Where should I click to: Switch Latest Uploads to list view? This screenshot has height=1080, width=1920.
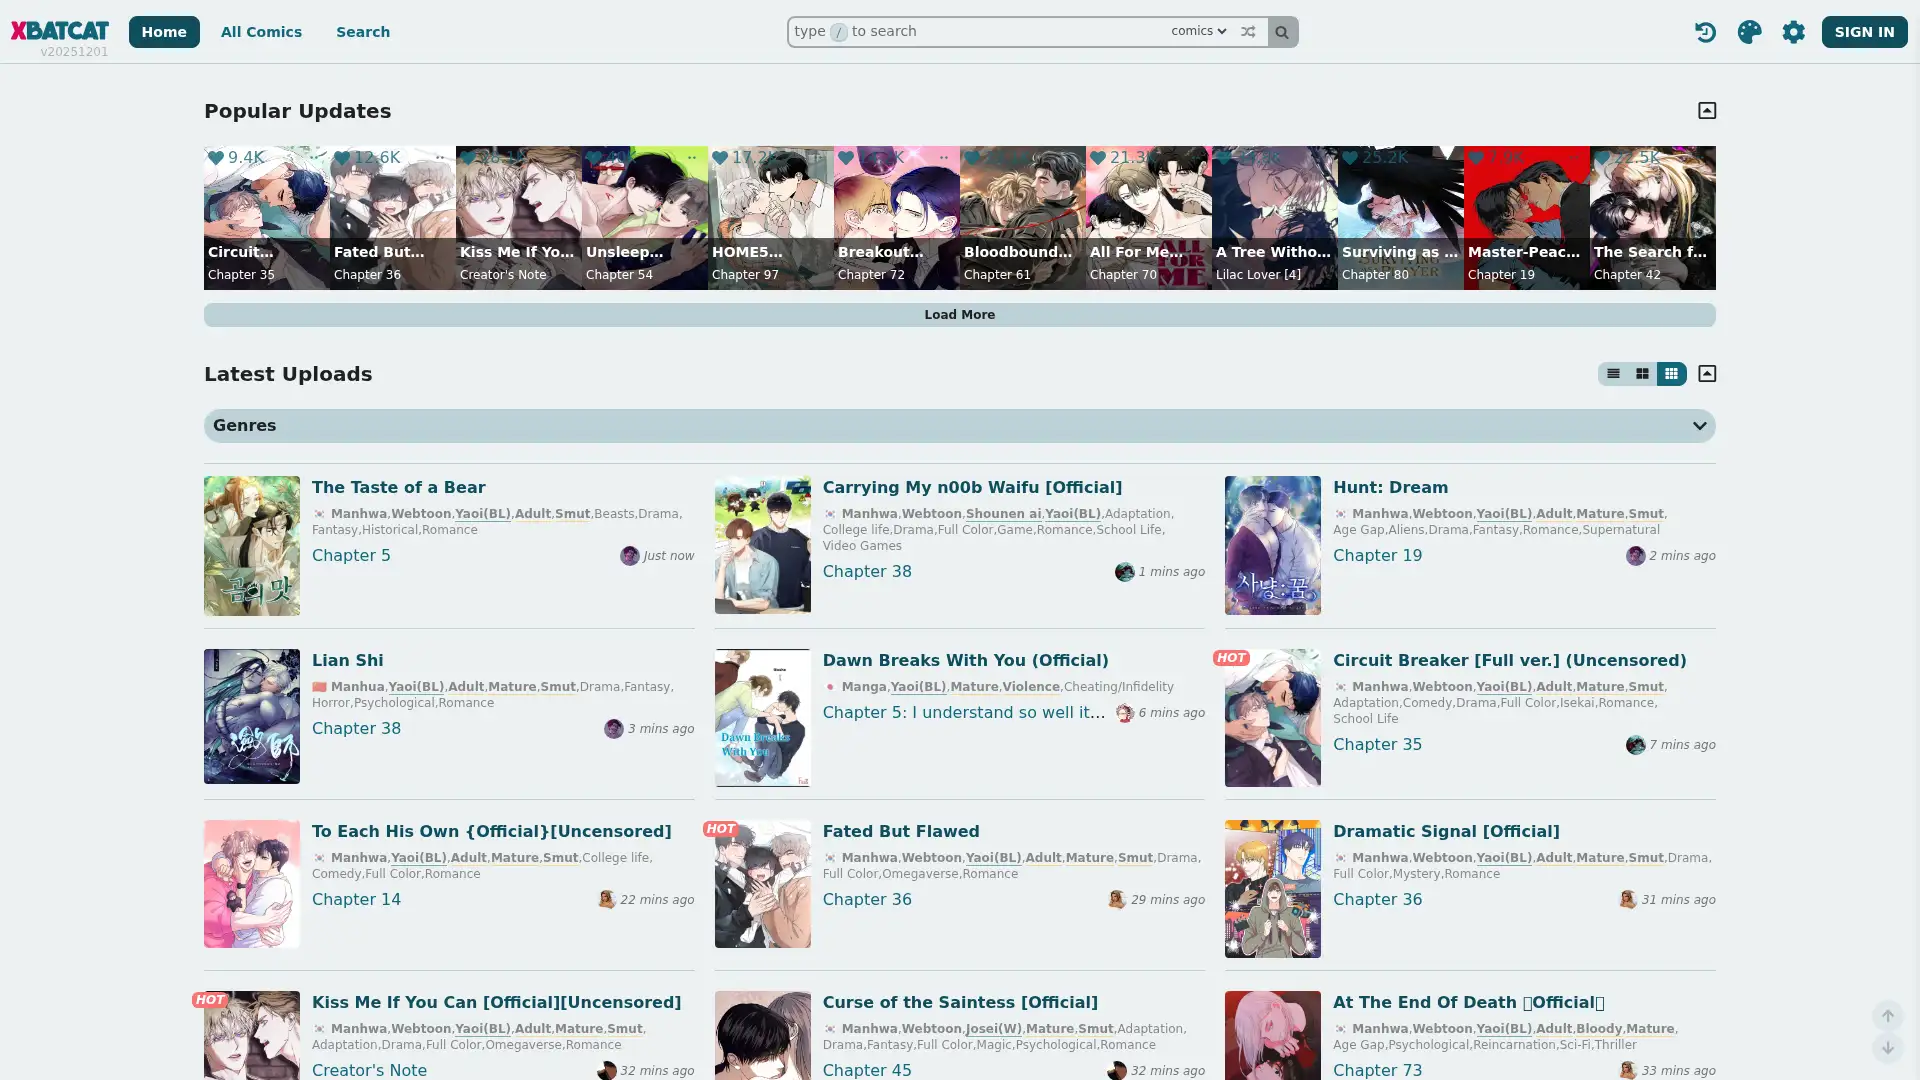pyautogui.click(x=1613, y=373)
